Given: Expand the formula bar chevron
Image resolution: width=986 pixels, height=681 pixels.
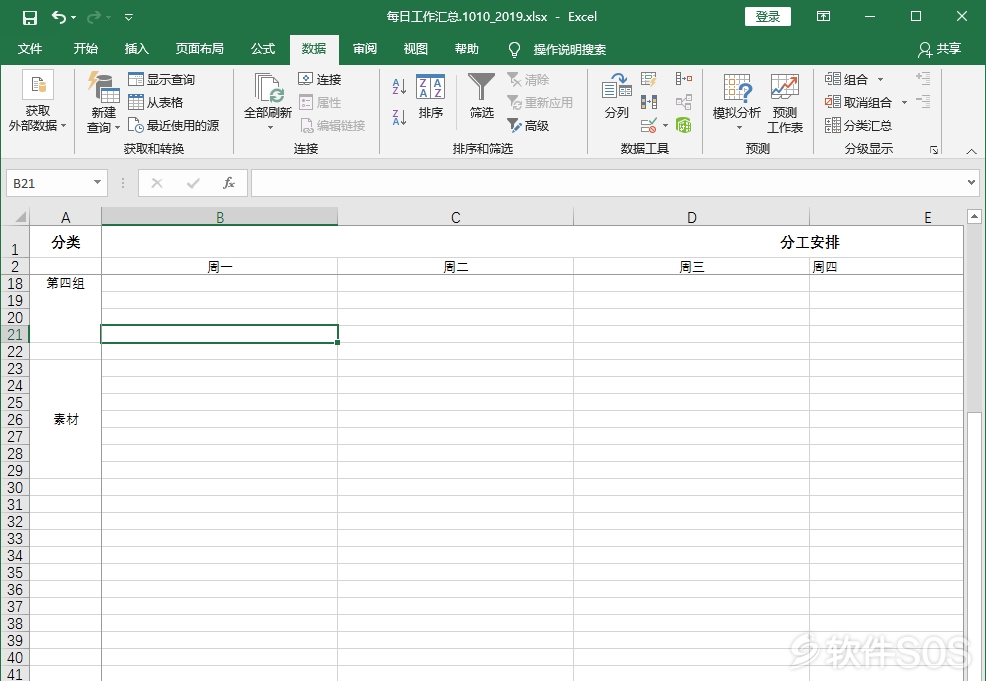Looking at the screenshot, I should (x=972, y=182).
